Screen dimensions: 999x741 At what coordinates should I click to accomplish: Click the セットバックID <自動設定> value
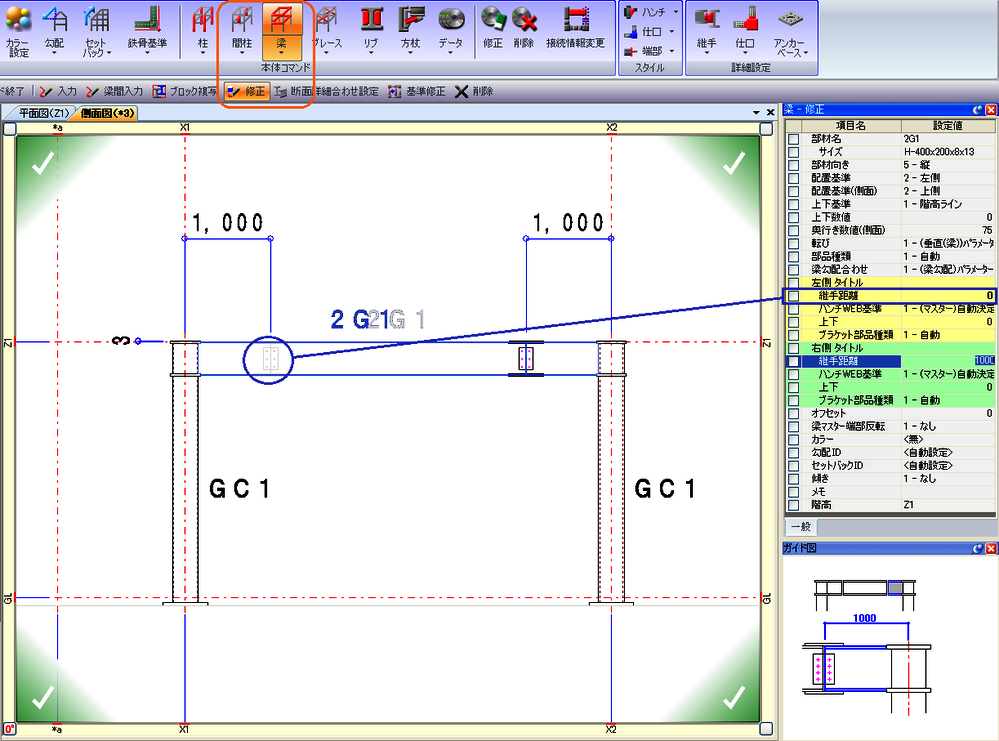pos(949,466)
